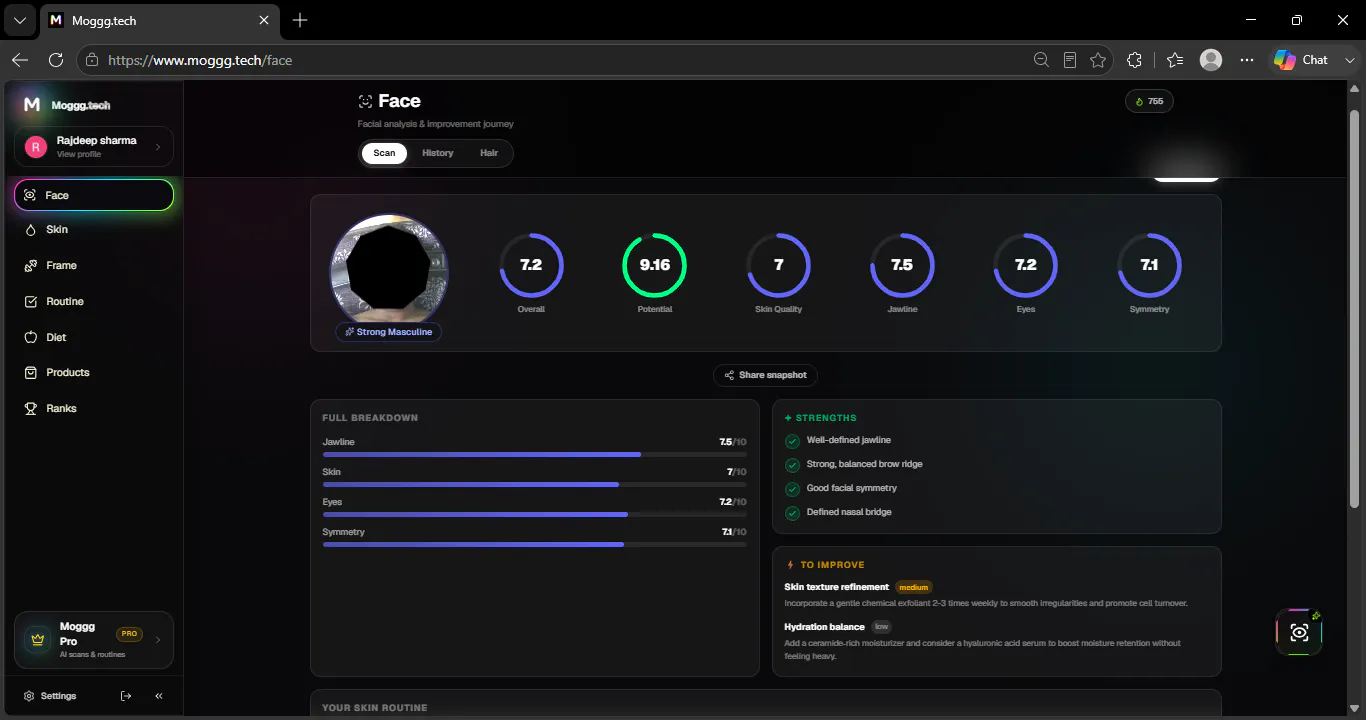Viewport: 1366px width, 720px height.
Task: Select the Moggg.tech browser tab
Action: click(x=159, y=20)
